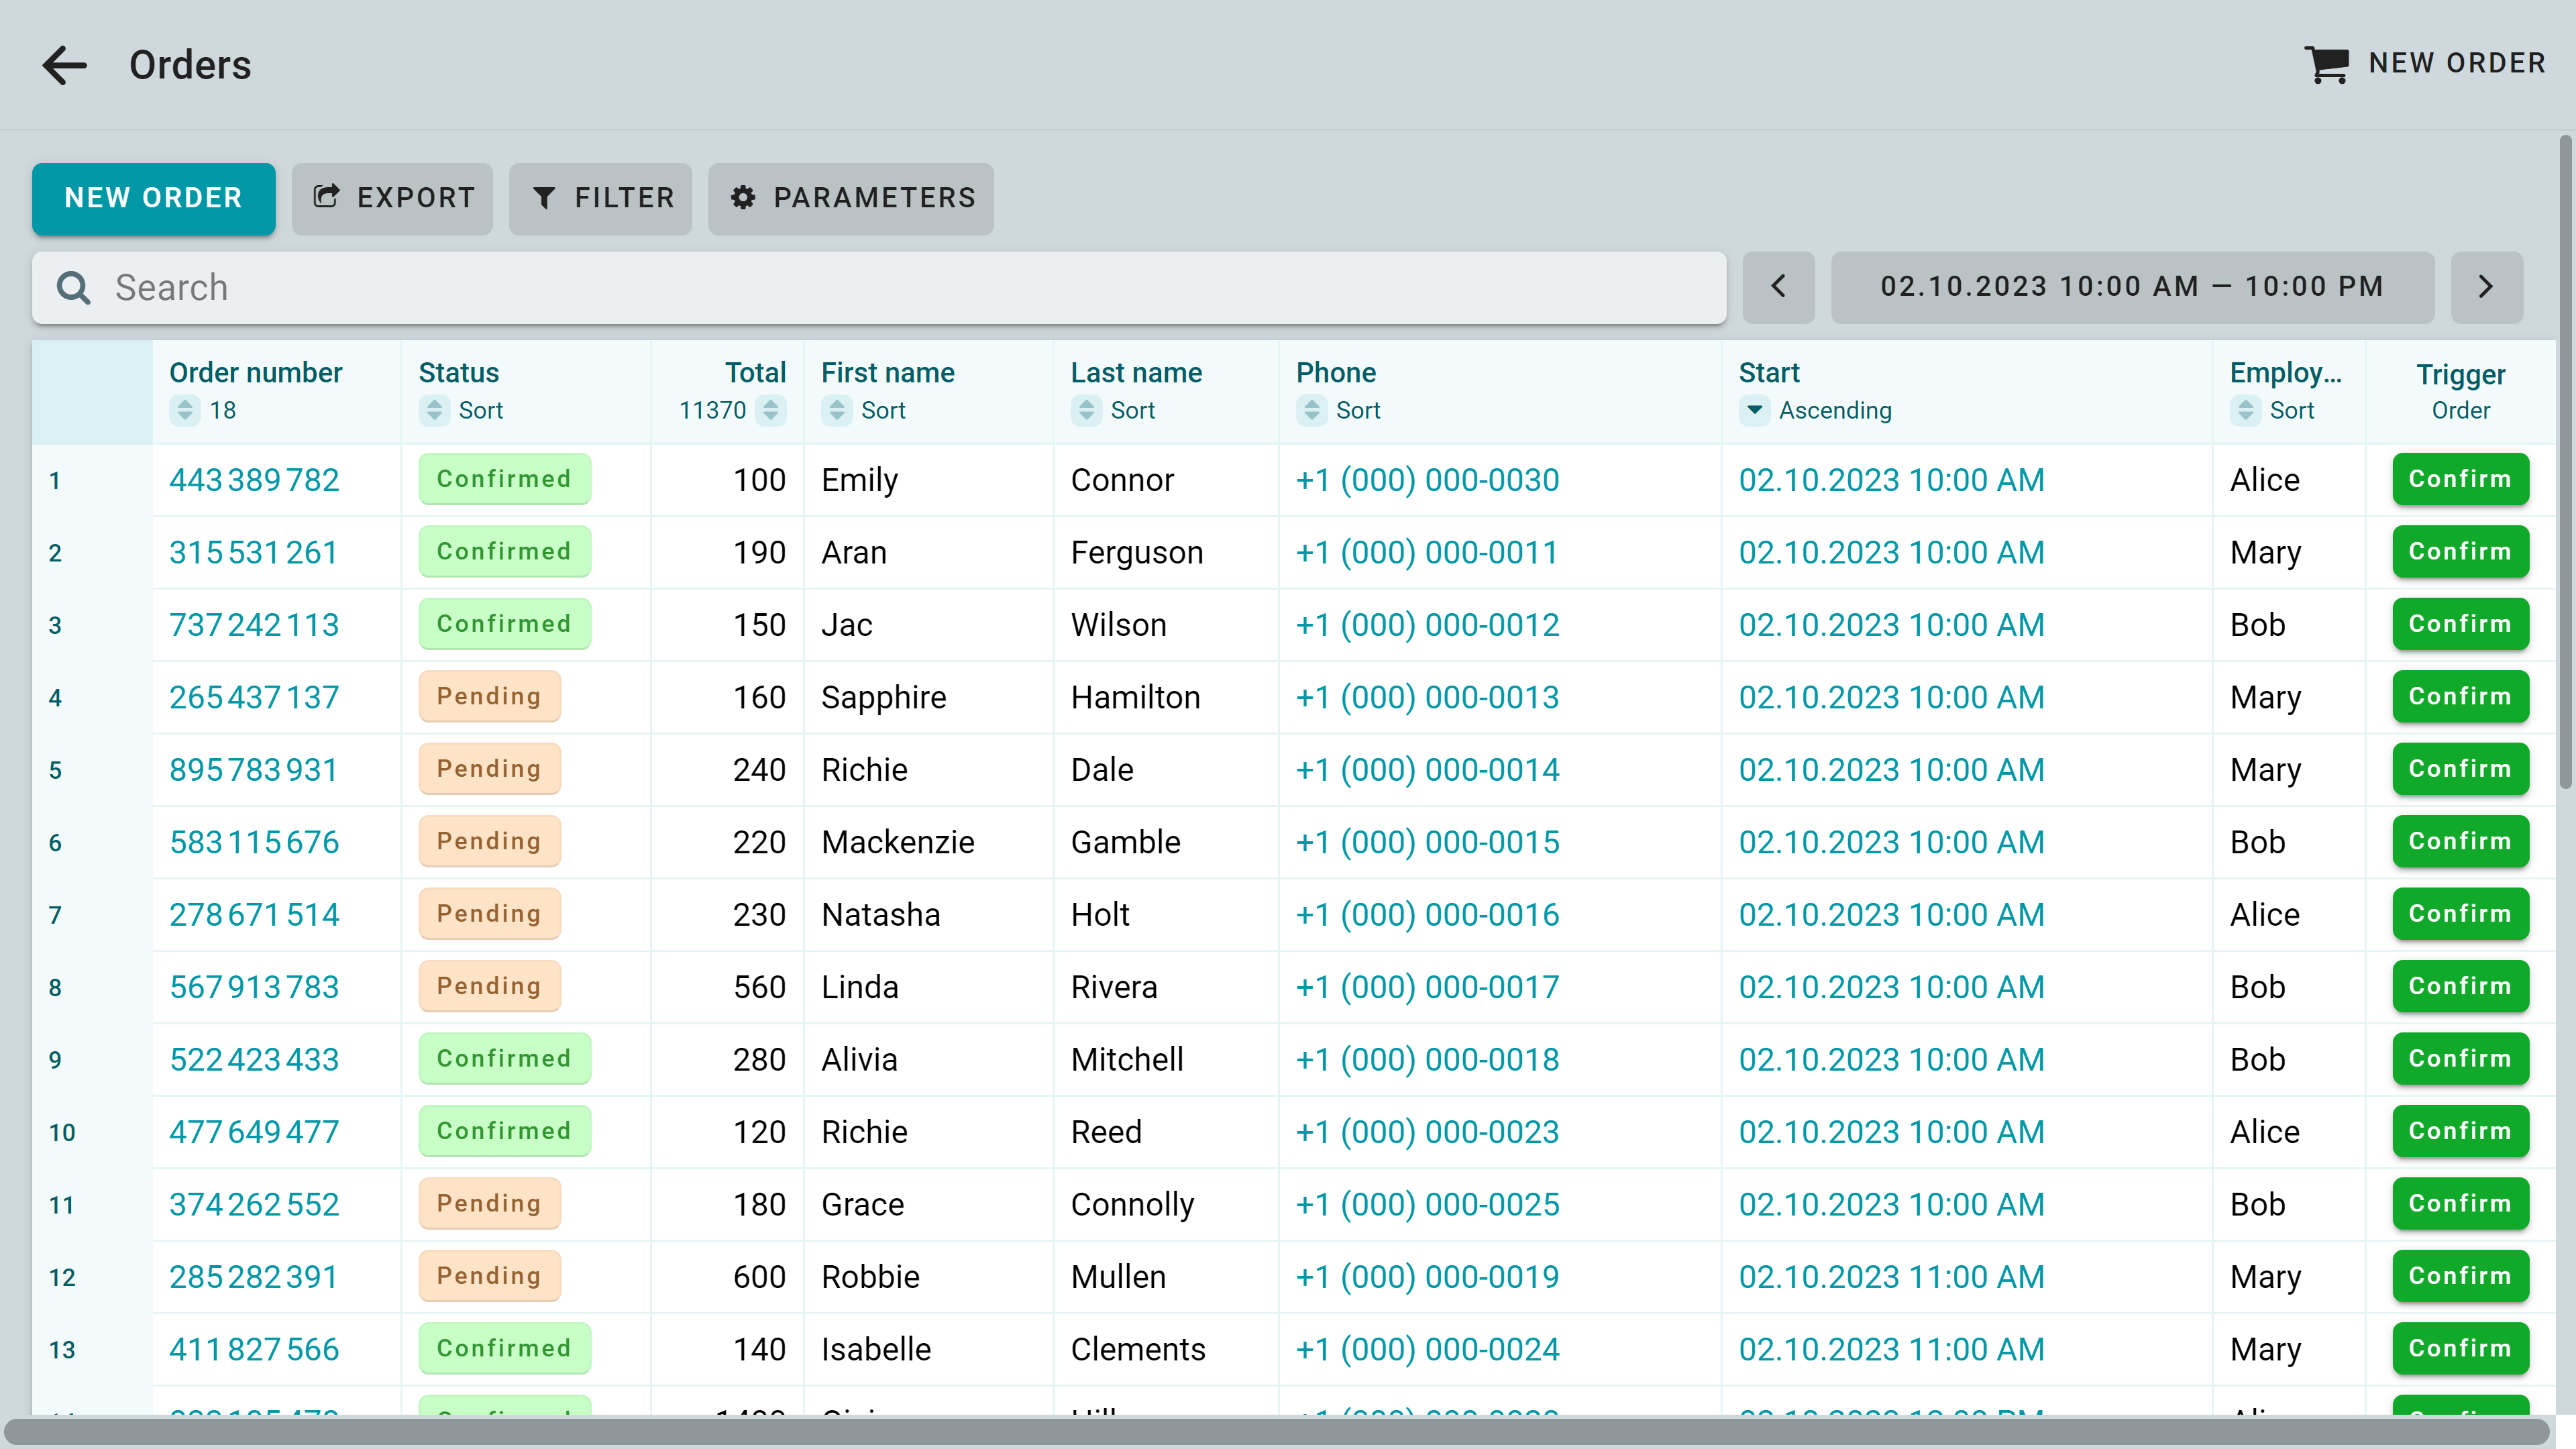
Task: Click Confirmed status for Richie Reed
Action: point(504,1131)
